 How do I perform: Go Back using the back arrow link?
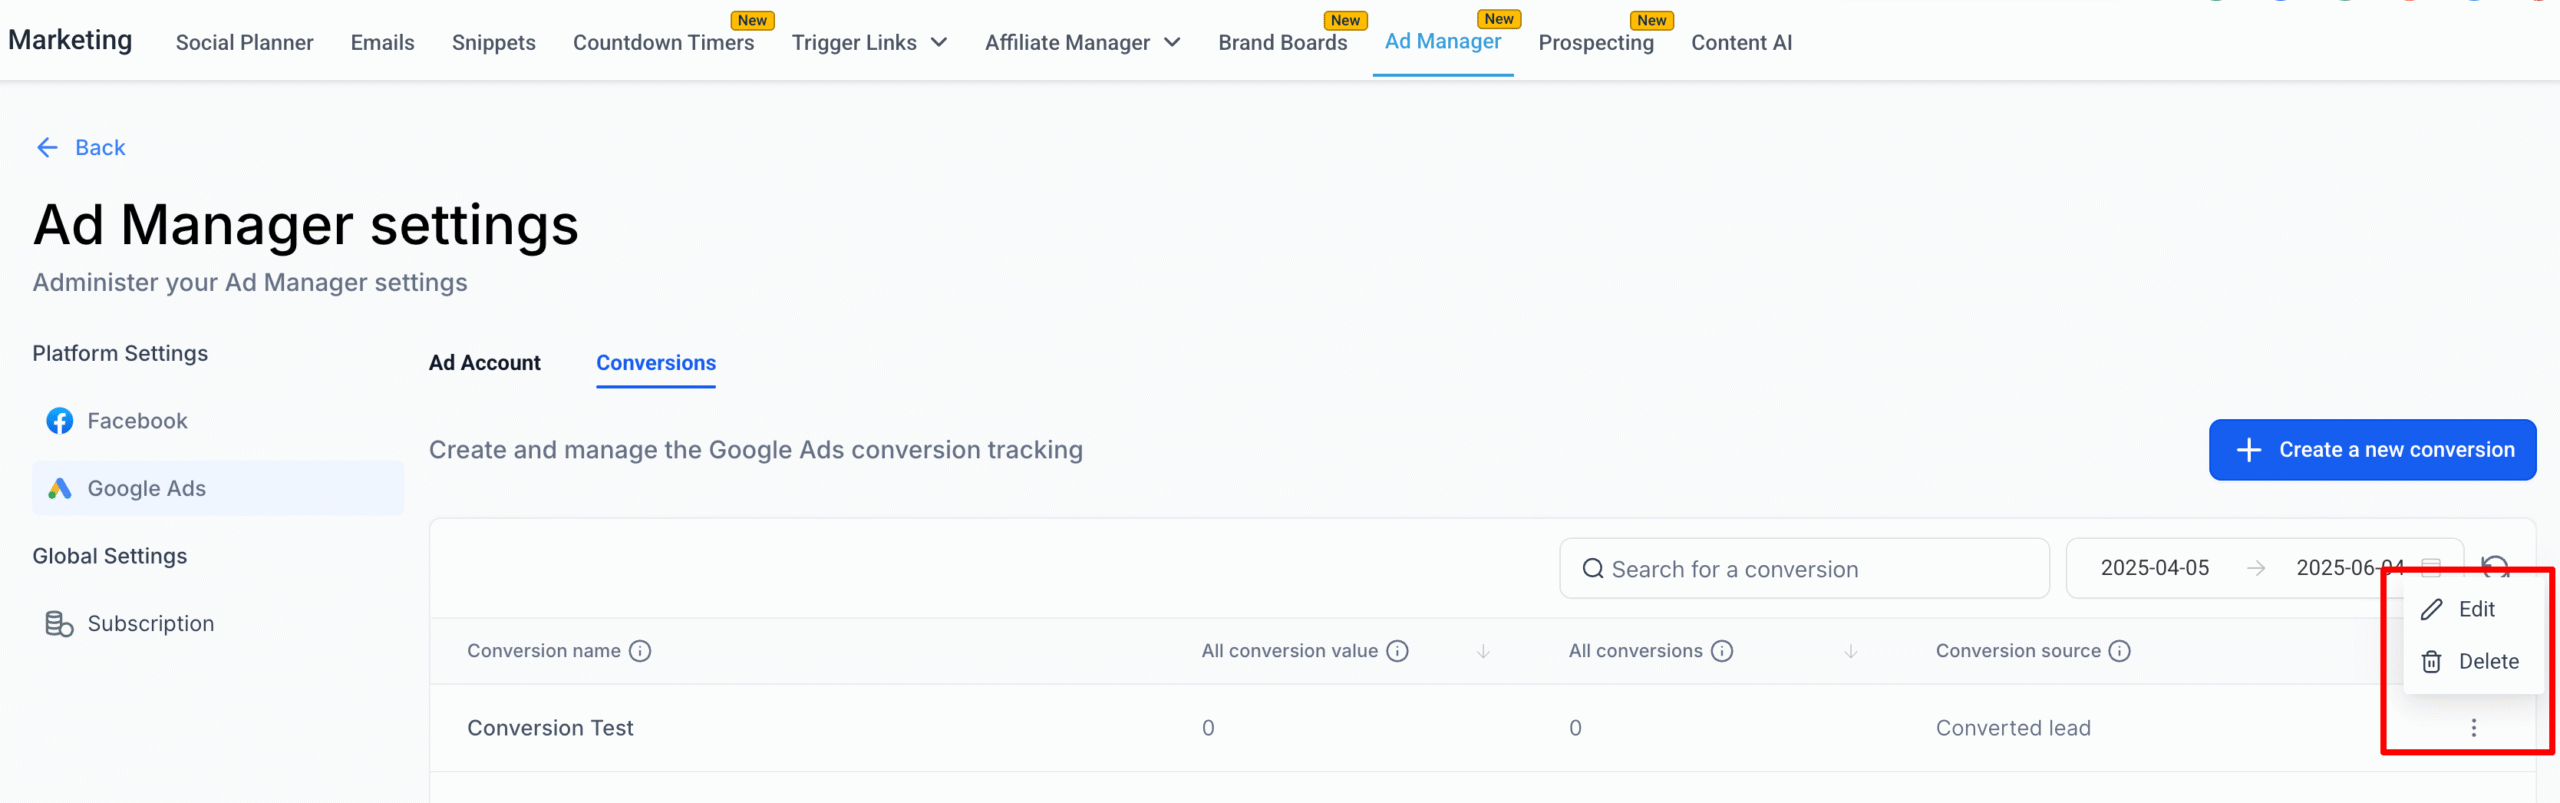81,148
